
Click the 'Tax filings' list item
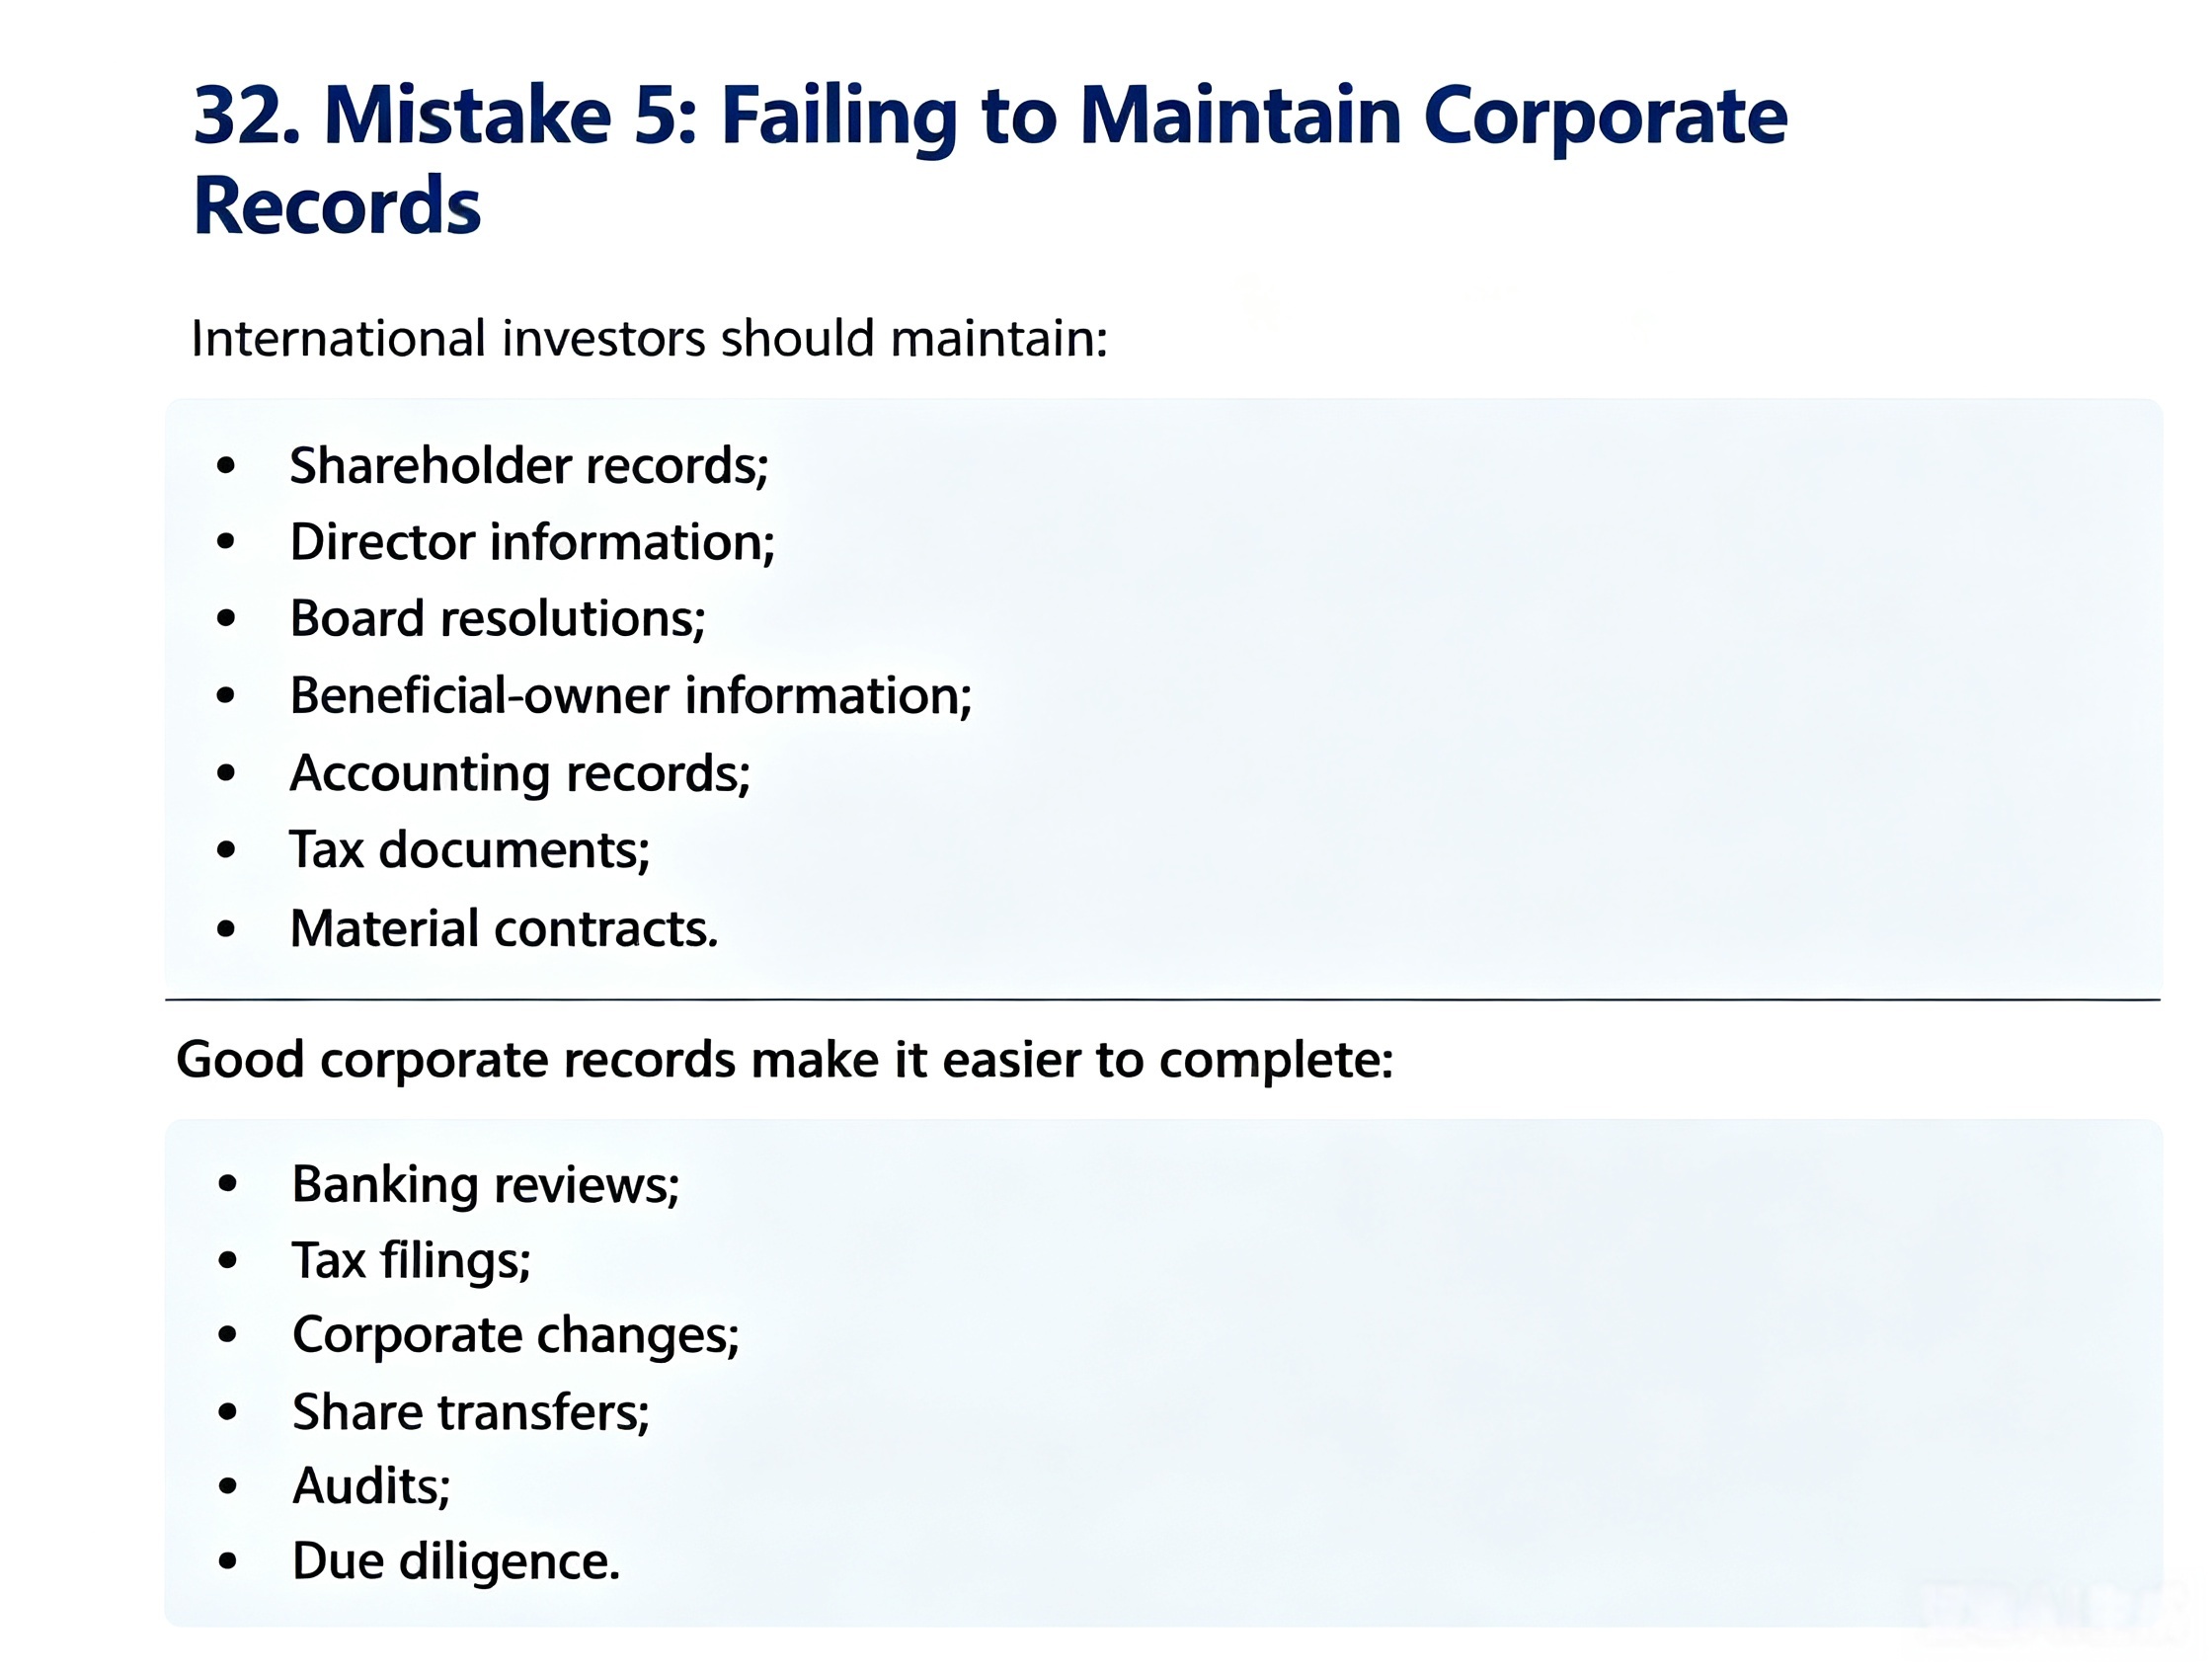pos(411,1261)
